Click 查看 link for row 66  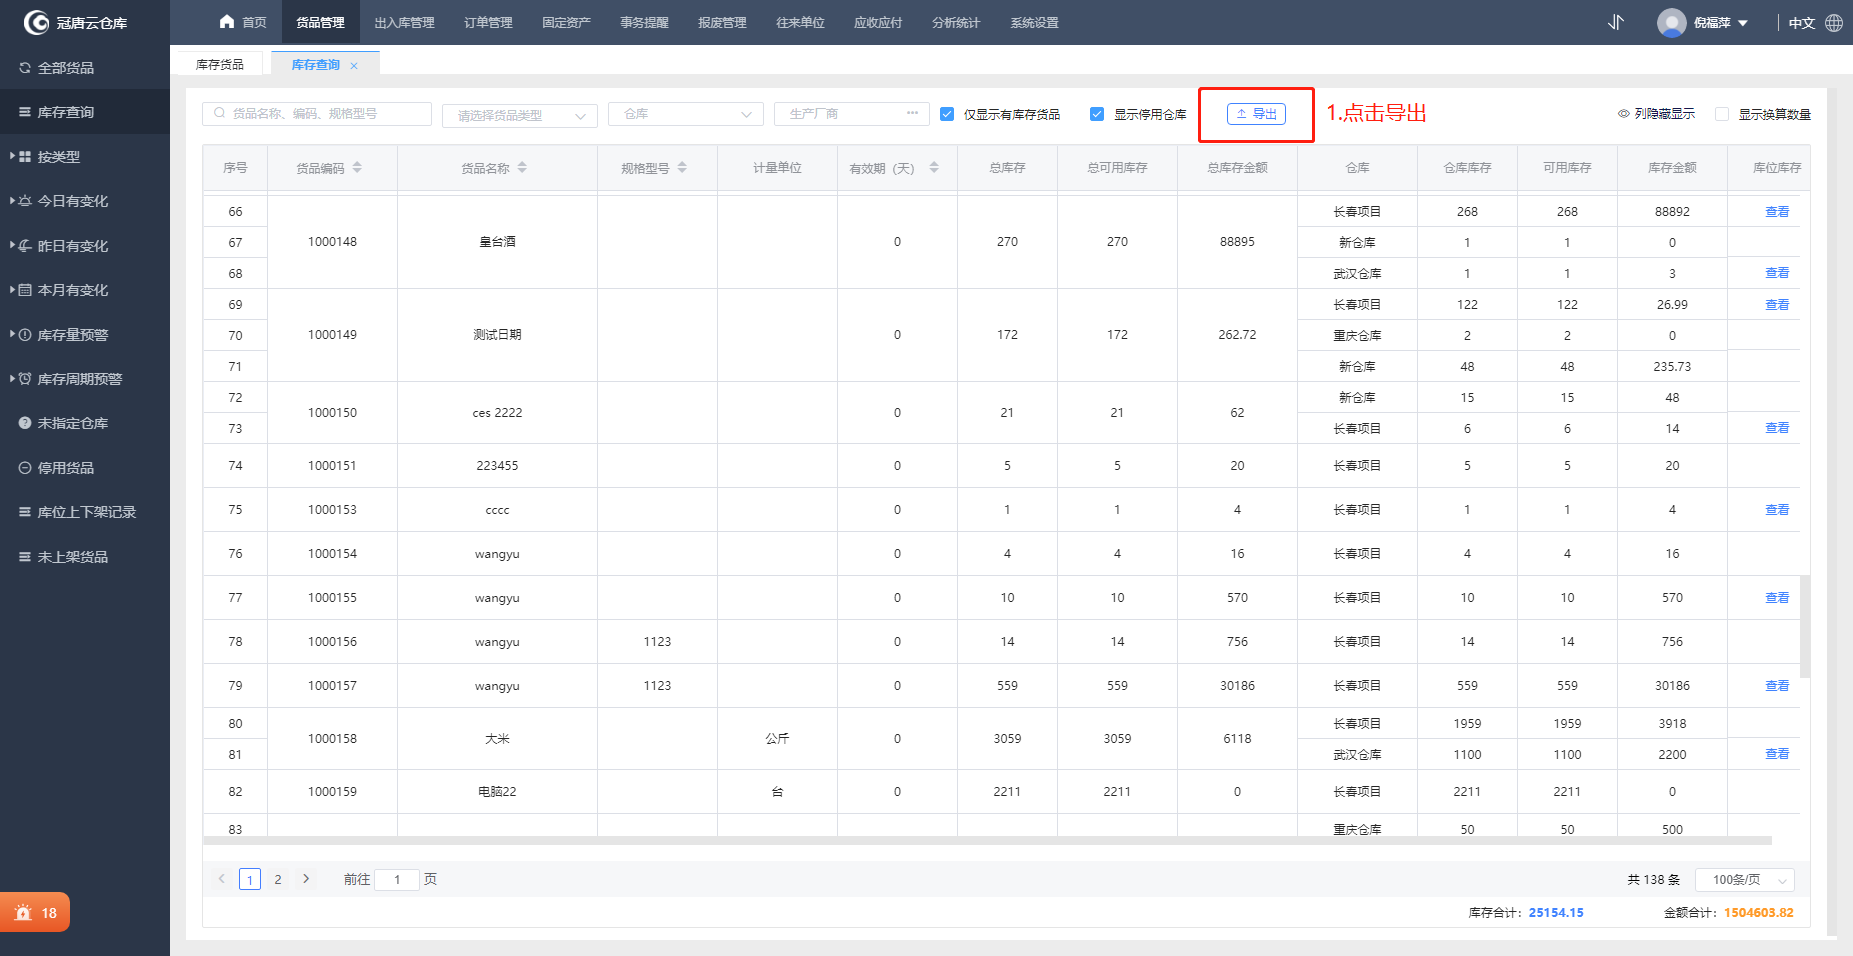click(1777, 212)
